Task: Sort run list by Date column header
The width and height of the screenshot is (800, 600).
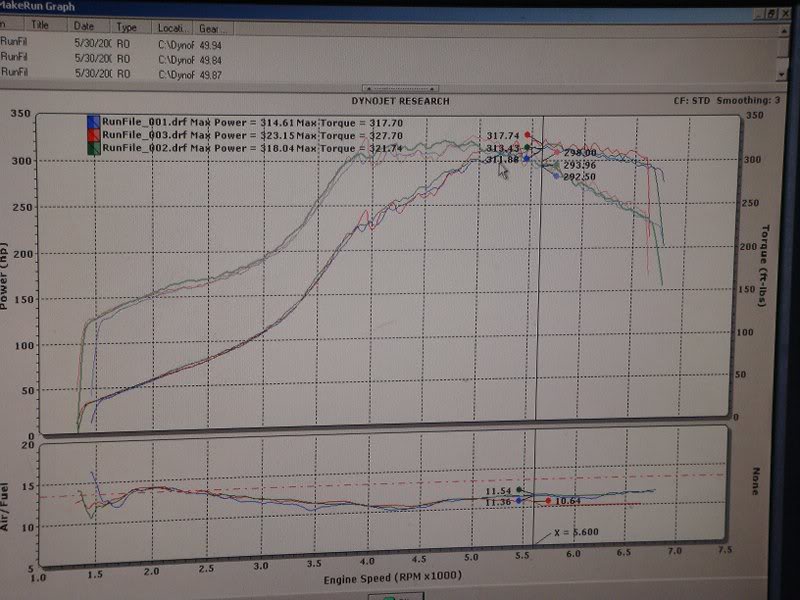Action: (x=85, y=26)
